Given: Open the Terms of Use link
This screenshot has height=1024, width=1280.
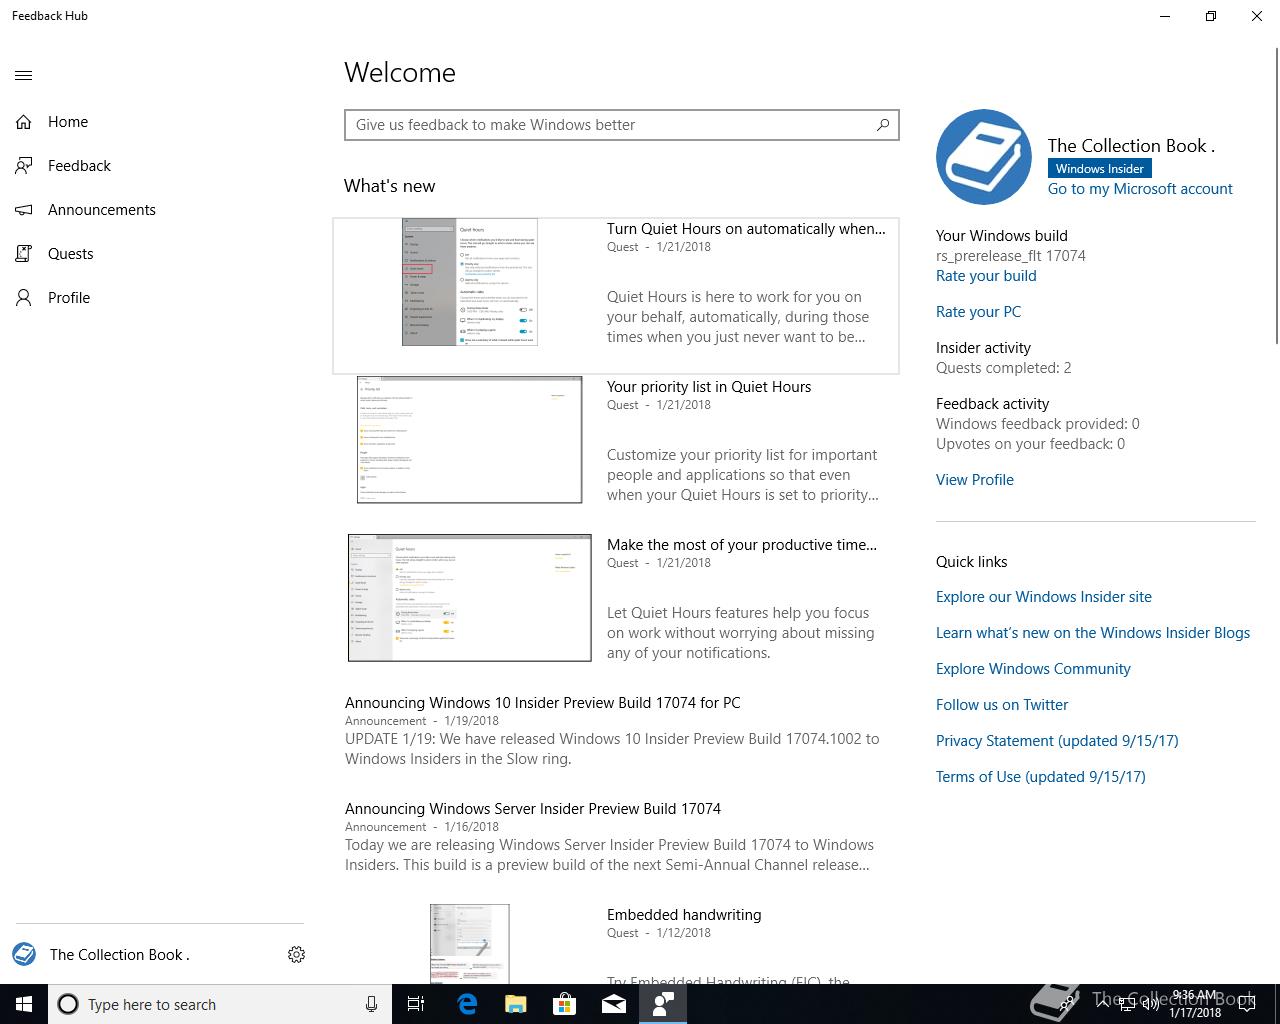Looking at the screenshot, I should click(x=1041, y=777).
